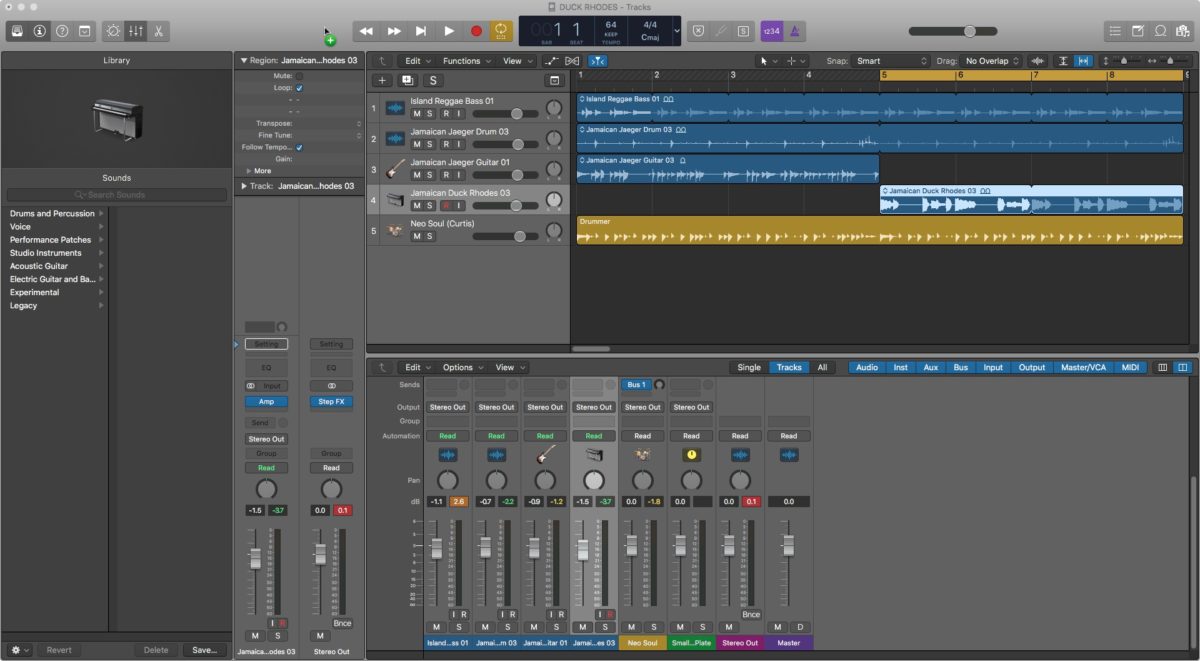The height and width of the screenshot is (661, 1200).
Task: Collapse the Region inspector disclosure triangle
Action: [244, 61]
